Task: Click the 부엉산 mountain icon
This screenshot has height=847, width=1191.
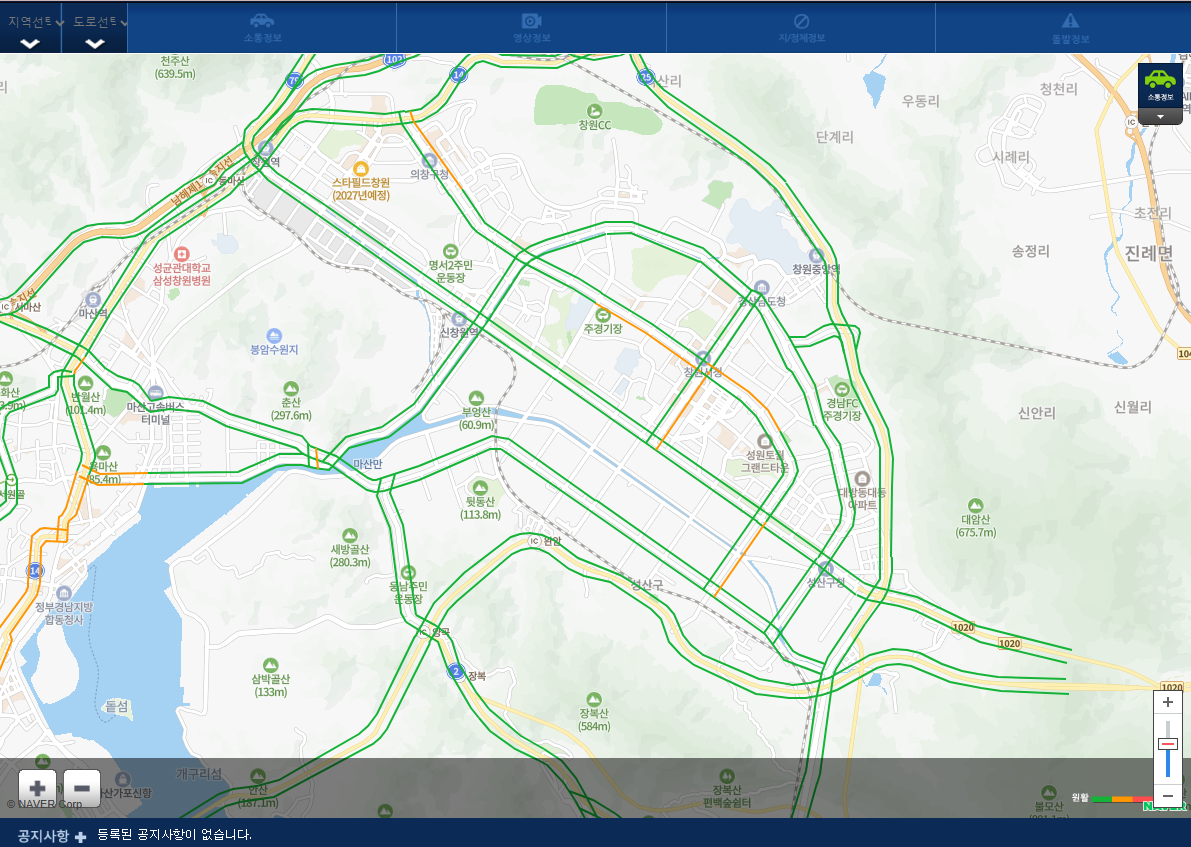Action: pyautogui.click(x=476, y=398)
